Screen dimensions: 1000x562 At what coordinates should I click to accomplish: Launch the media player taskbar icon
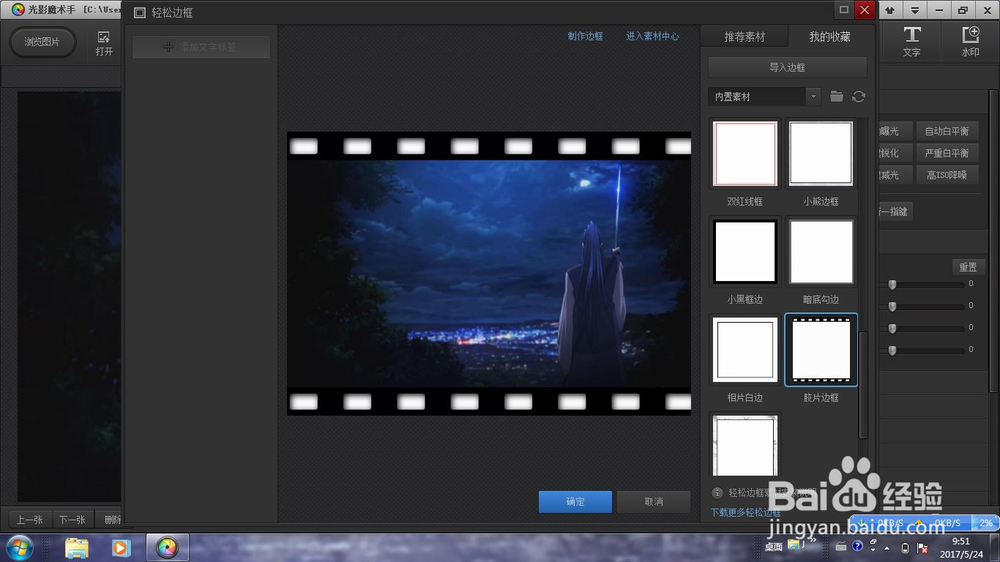pos(121,548)
